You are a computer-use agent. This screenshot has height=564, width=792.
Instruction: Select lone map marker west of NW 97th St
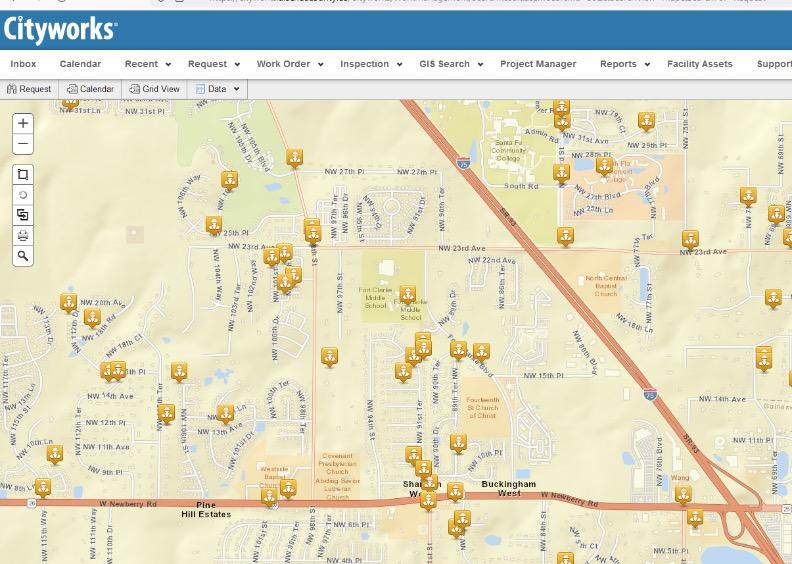click(329, 357)
